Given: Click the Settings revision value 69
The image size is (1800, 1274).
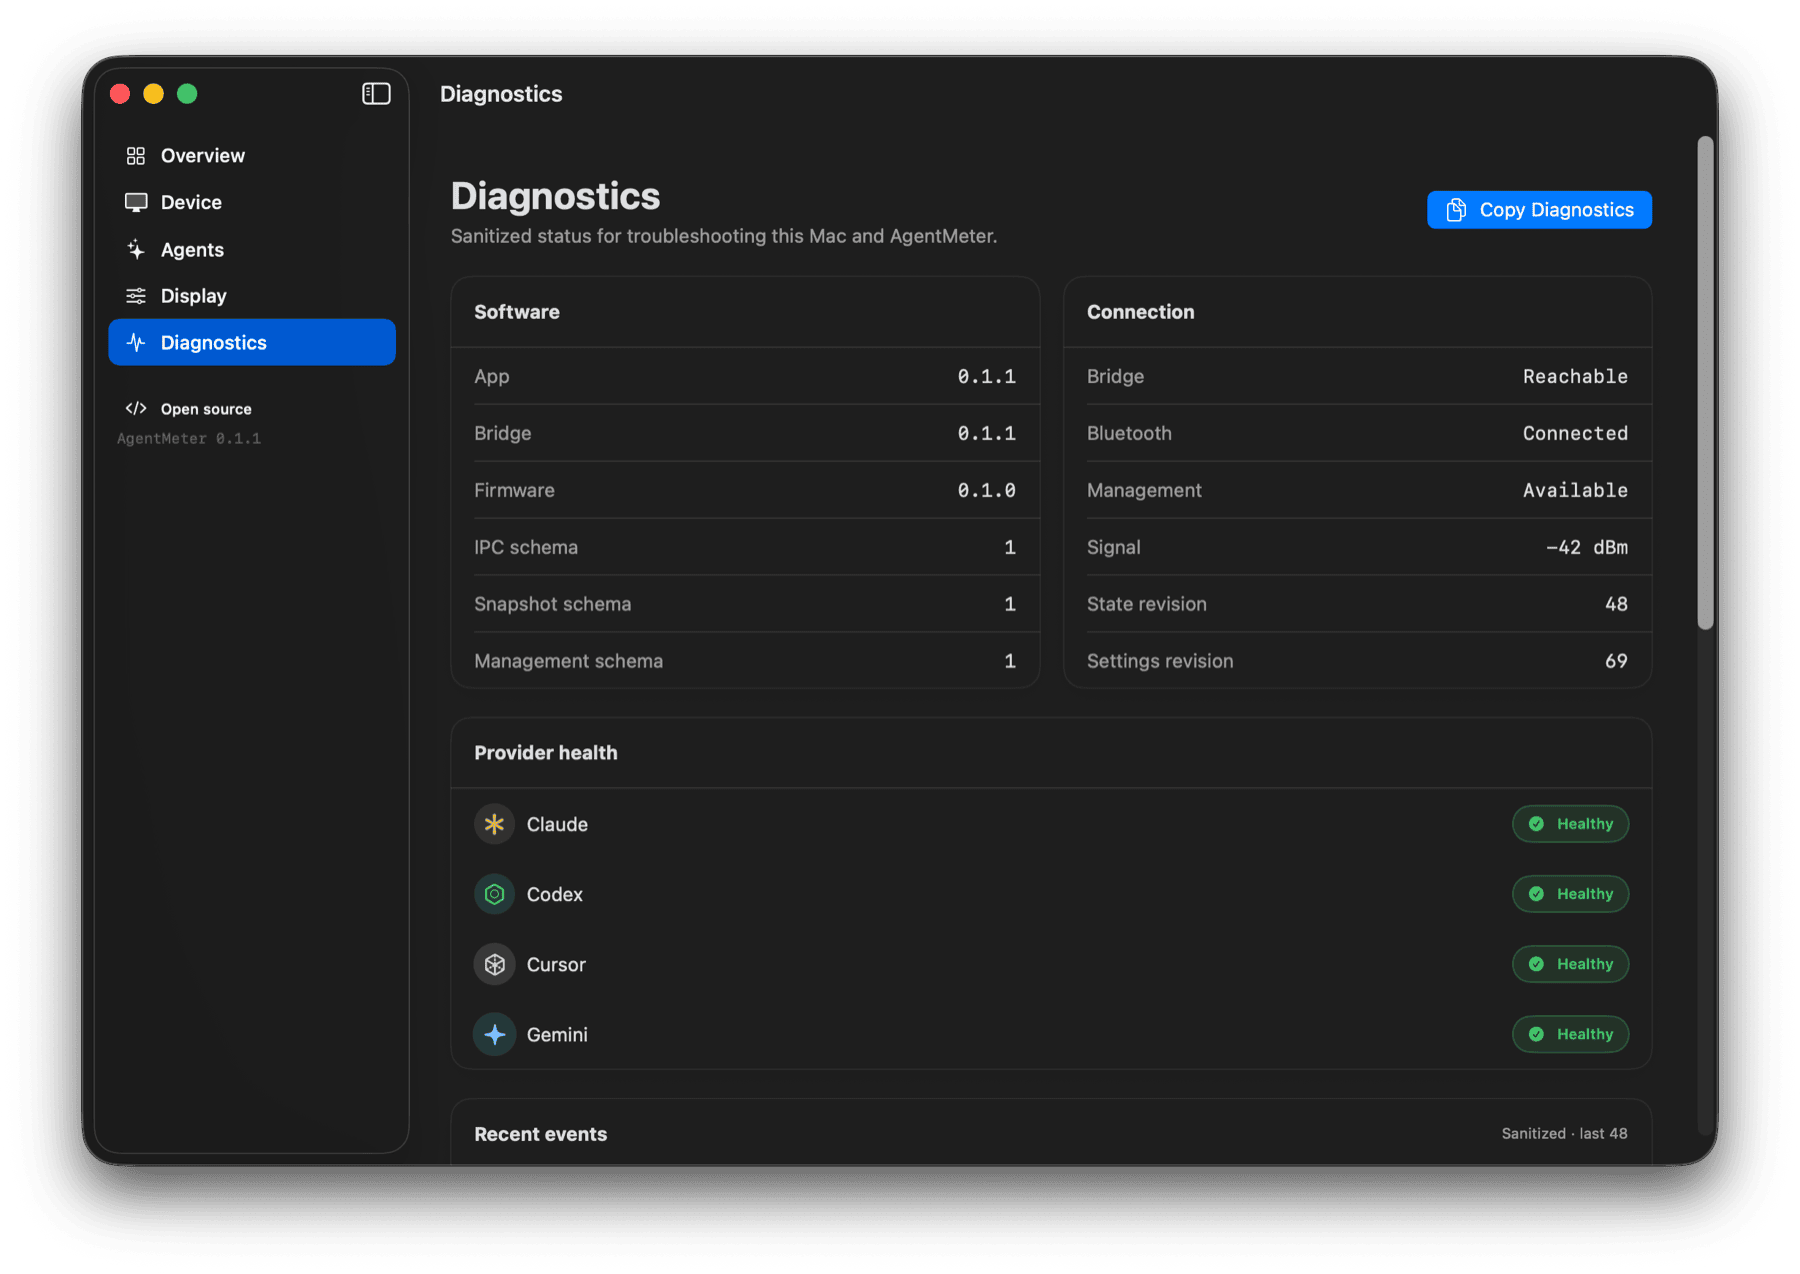Looking at the screenshot, I should coord(1616,661).
